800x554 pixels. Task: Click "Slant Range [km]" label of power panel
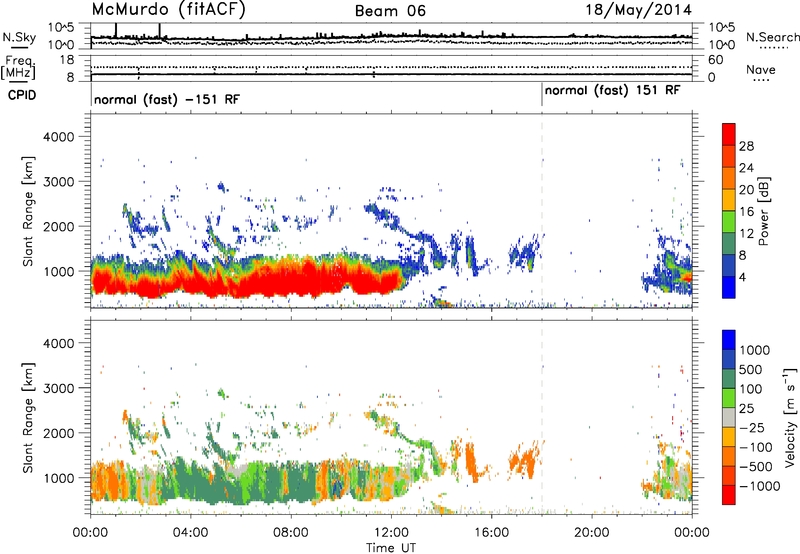click(28, 211)
